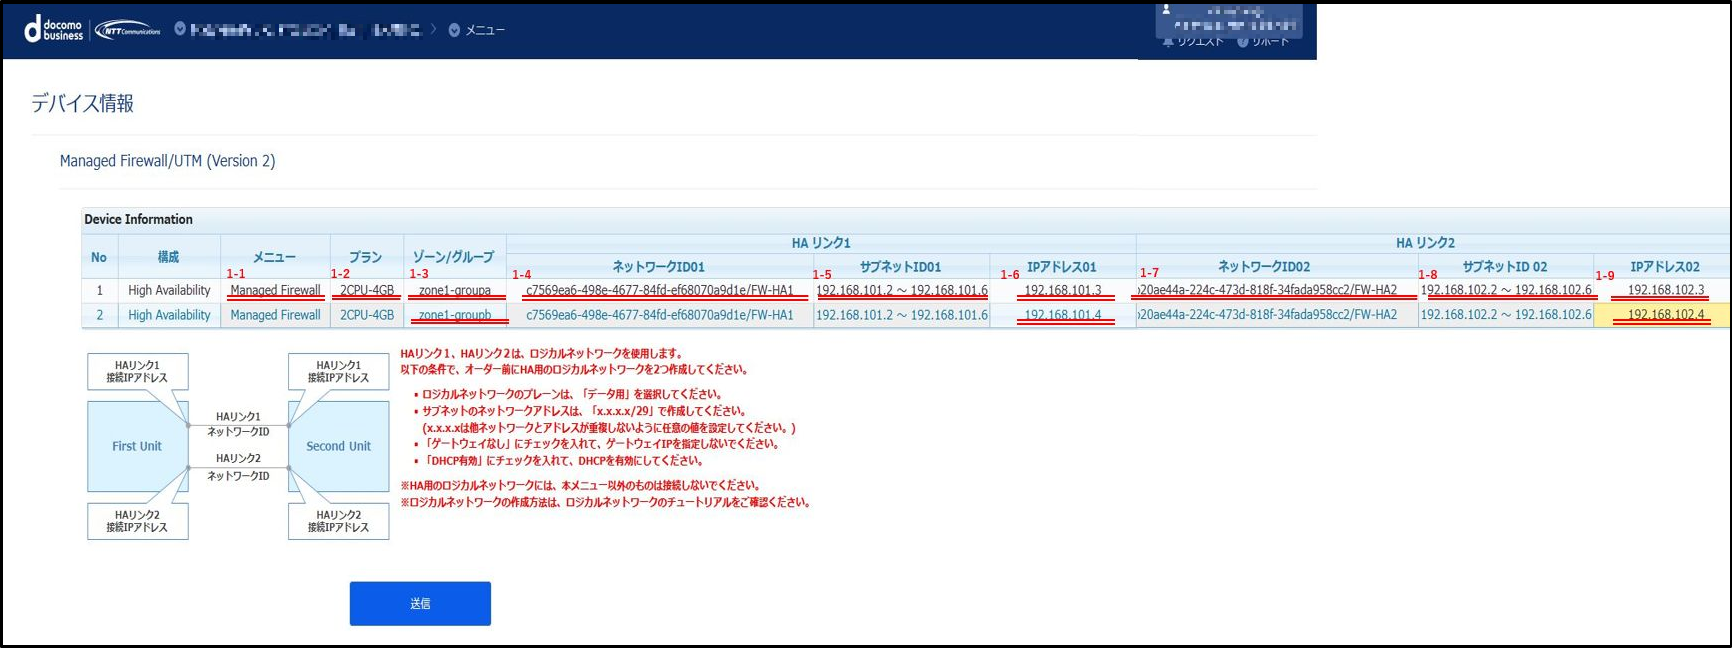
Task: Click the HA リンク1 group header
Action: click(821, 243)
